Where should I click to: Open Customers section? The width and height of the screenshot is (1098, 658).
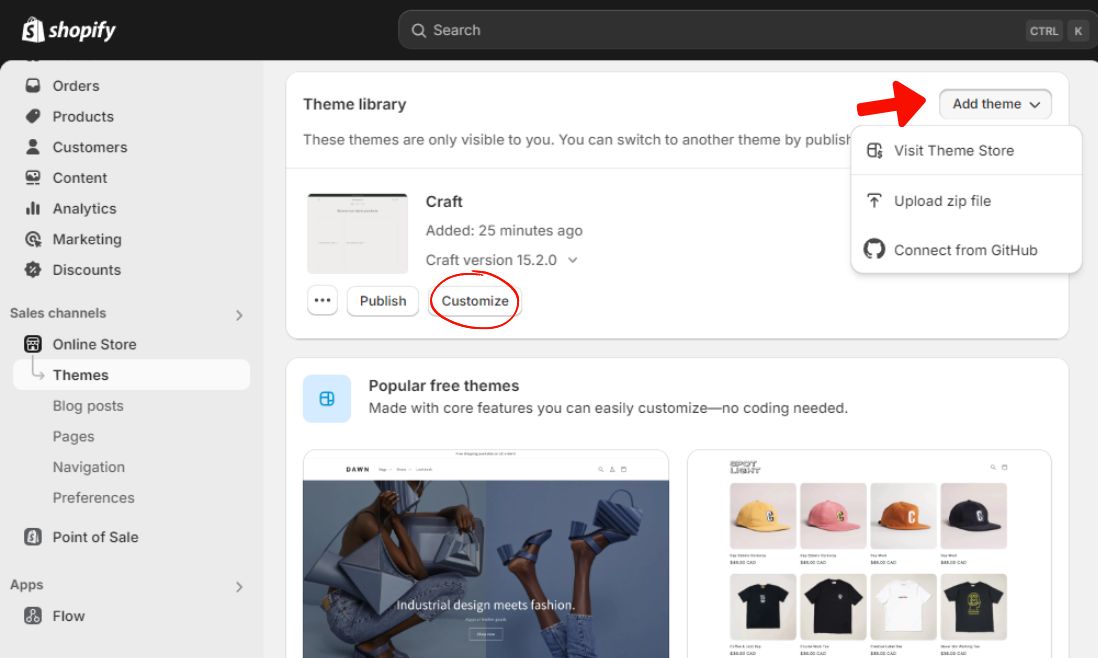click(x=90, y=147)
